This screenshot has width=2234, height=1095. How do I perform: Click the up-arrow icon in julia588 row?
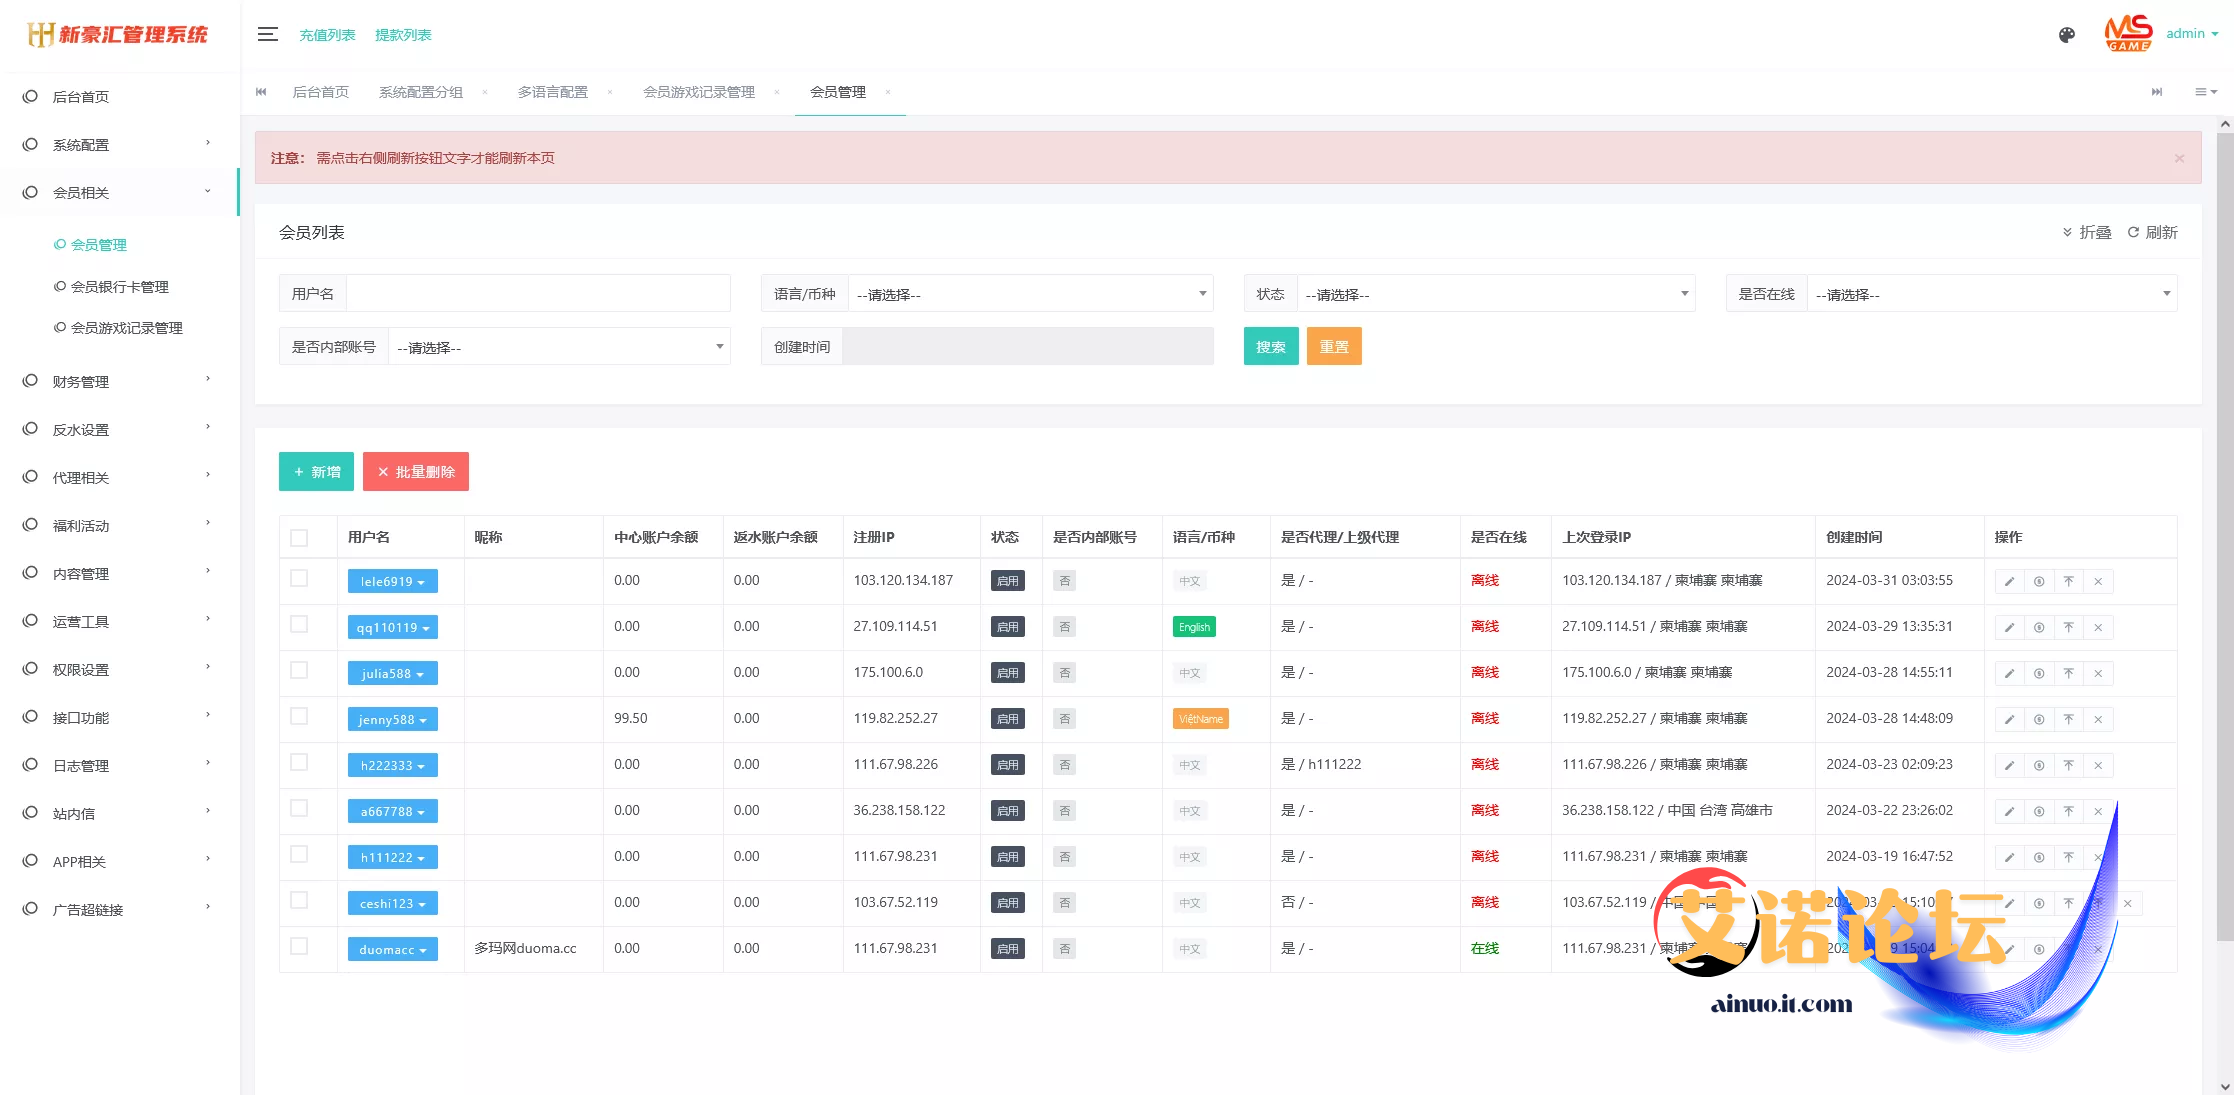tap(2068, 673)
